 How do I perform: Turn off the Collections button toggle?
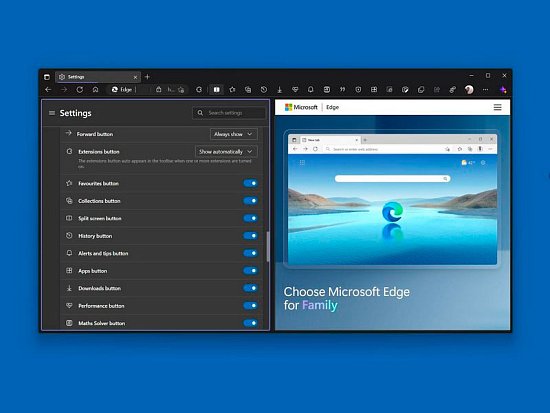(250, 201)
